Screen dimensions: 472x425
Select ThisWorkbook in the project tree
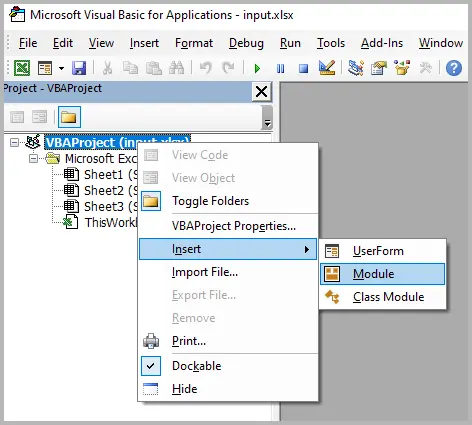click(111, 222)
